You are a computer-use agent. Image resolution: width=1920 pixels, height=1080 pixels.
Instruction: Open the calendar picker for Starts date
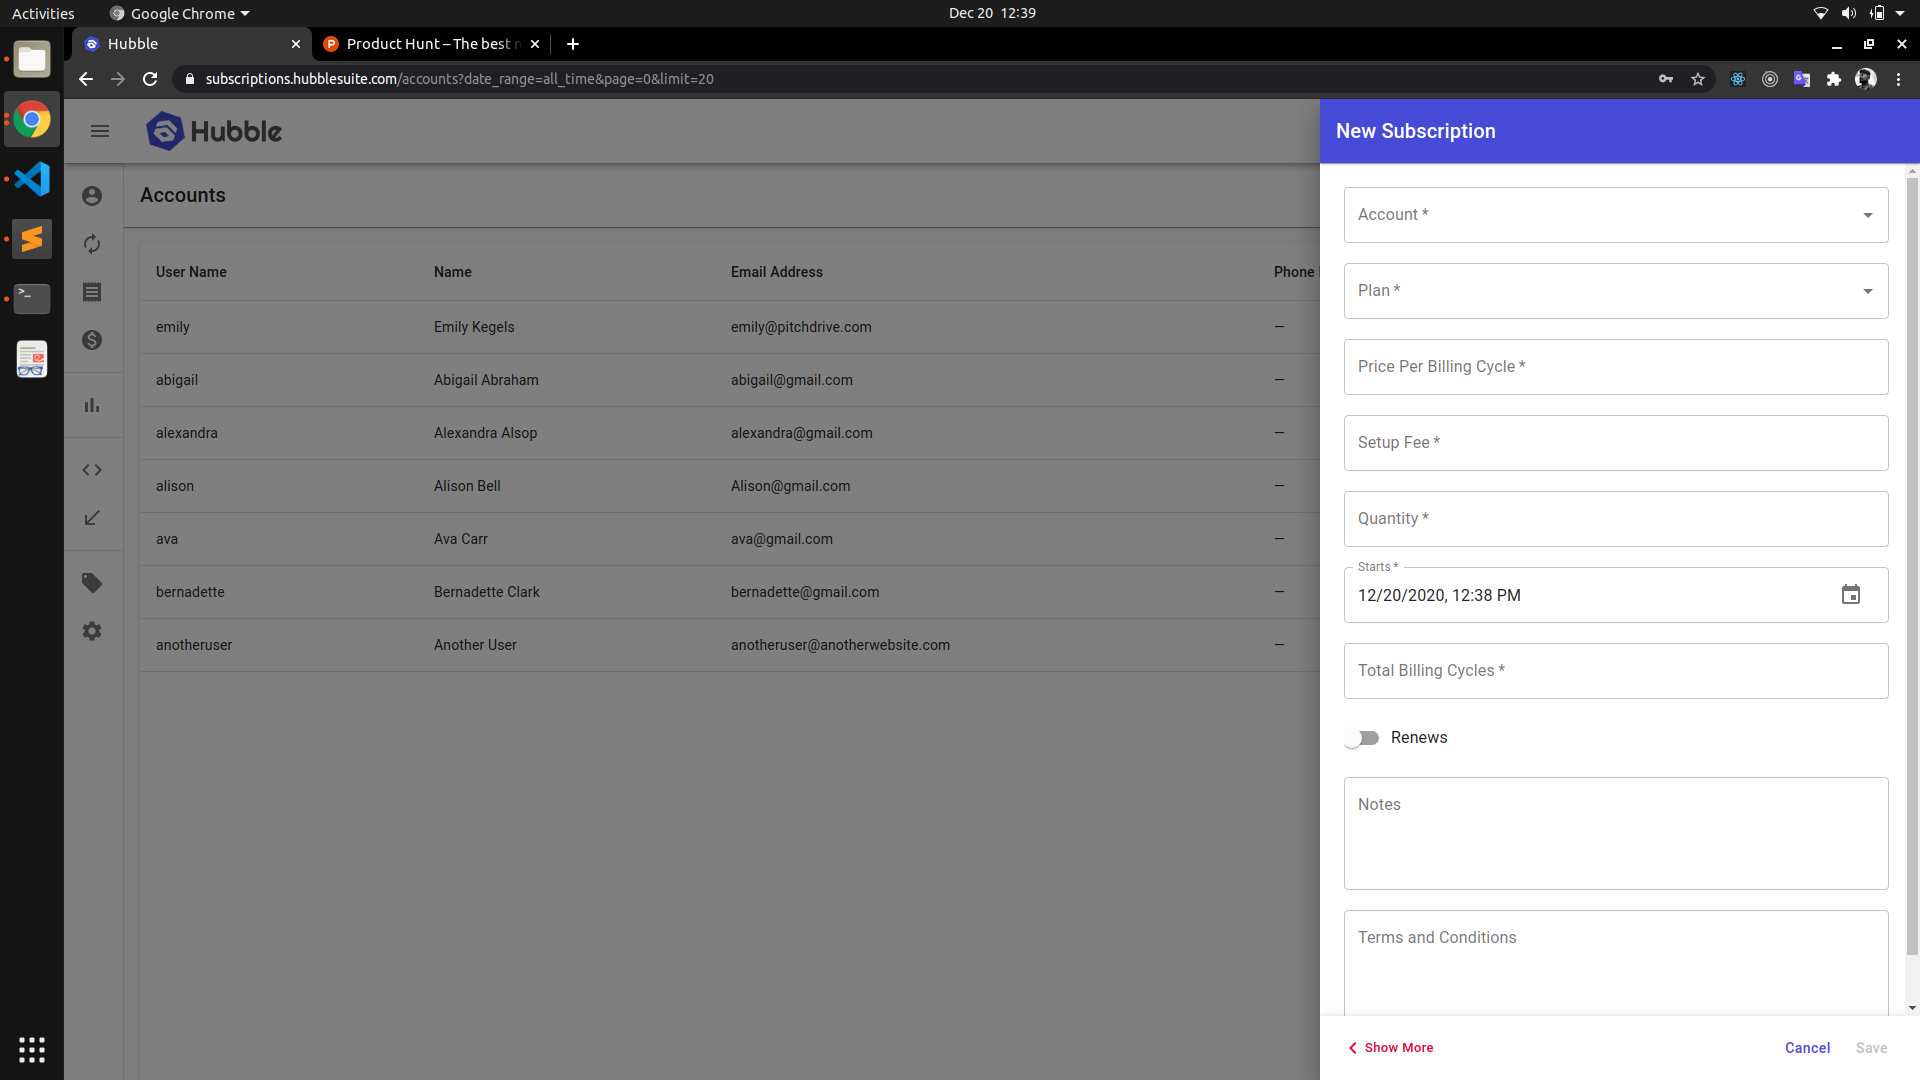click(1851, 595)
